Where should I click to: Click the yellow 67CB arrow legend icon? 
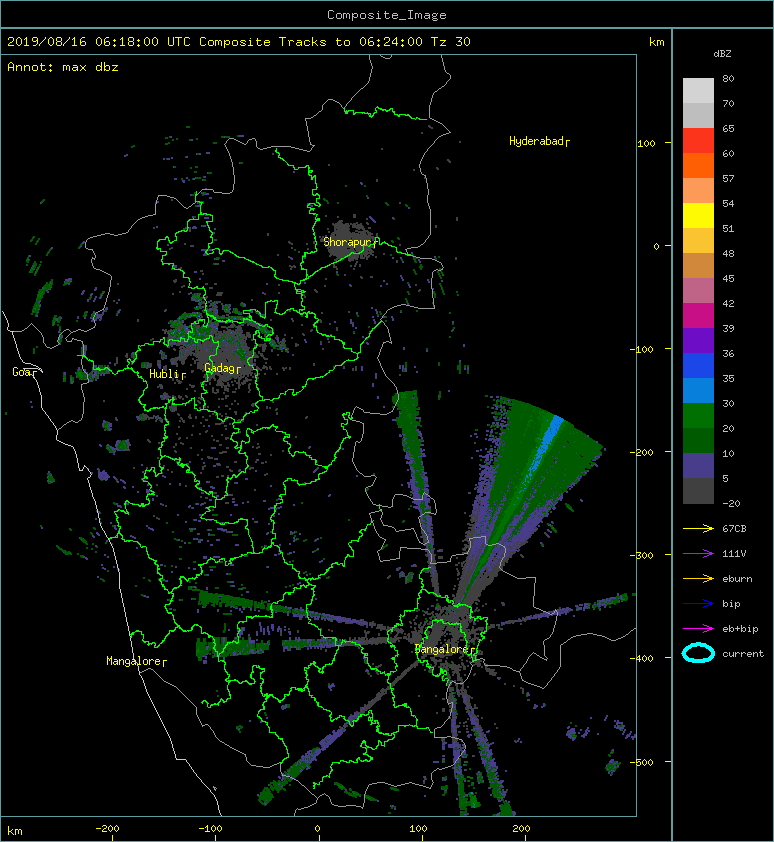click(698, 529)
